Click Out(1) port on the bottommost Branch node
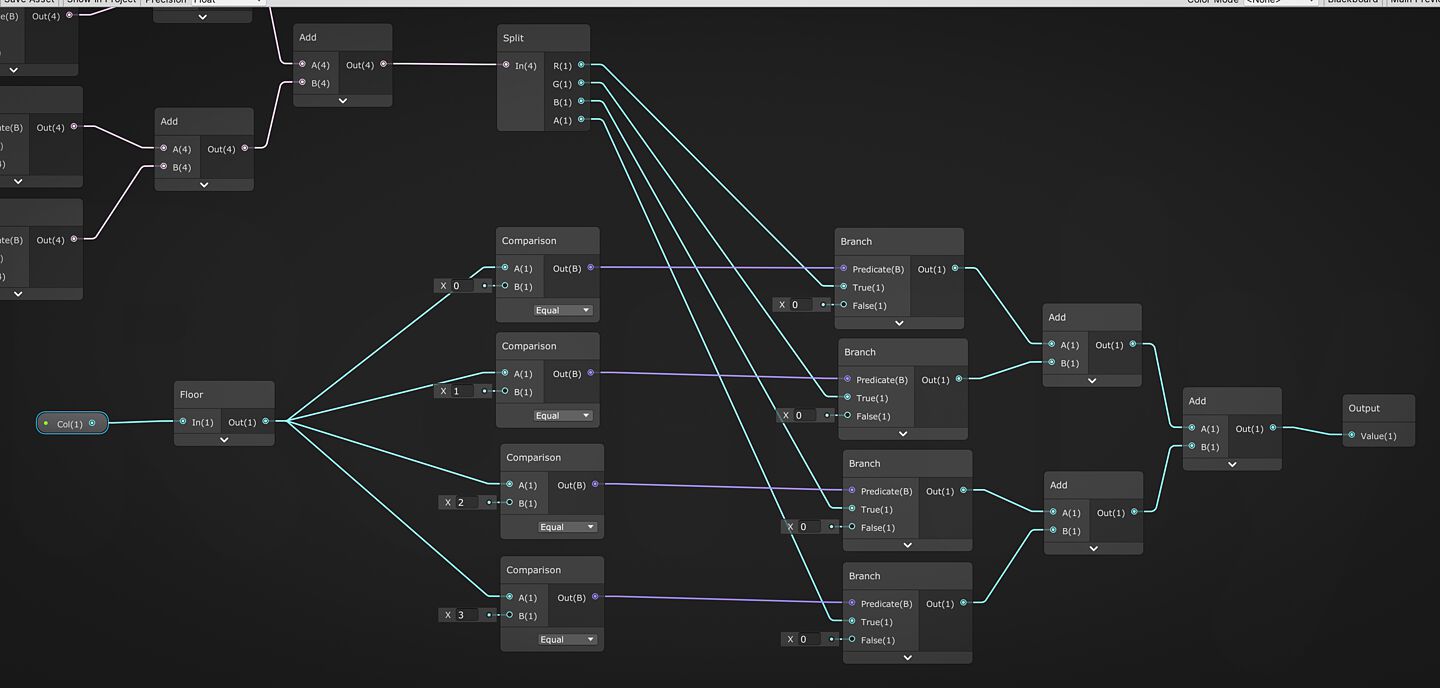The width and height of the screenshot is (1440, 688). 963,603
